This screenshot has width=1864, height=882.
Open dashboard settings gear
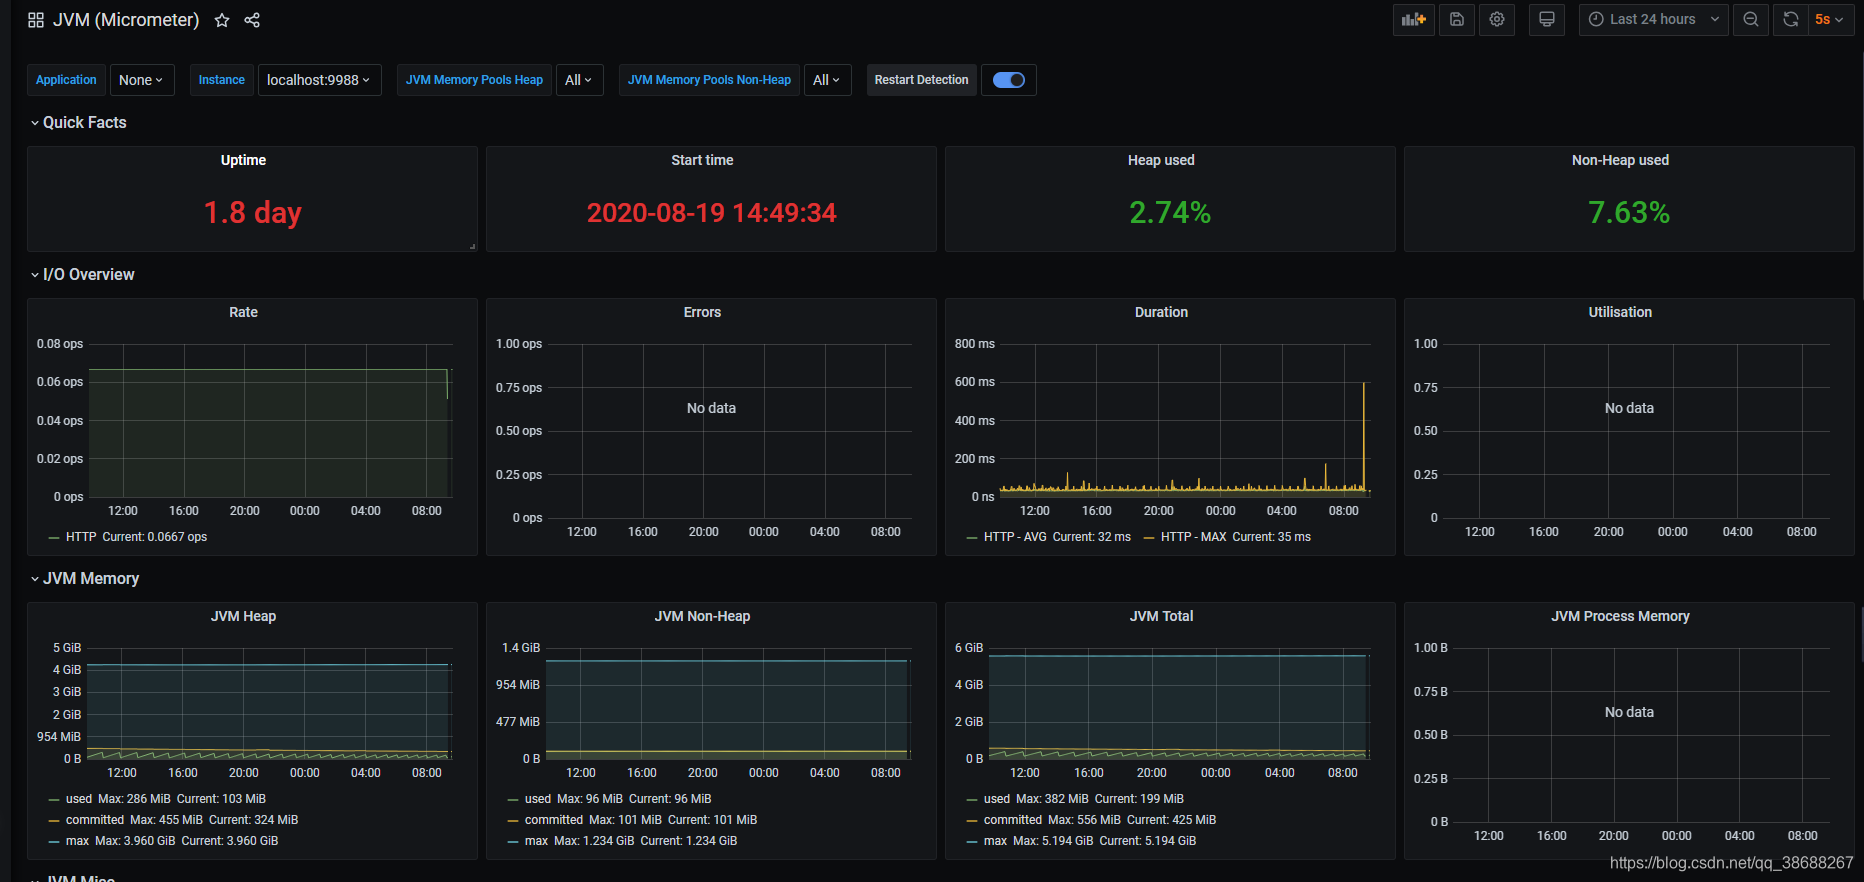tap(1497, 20)
